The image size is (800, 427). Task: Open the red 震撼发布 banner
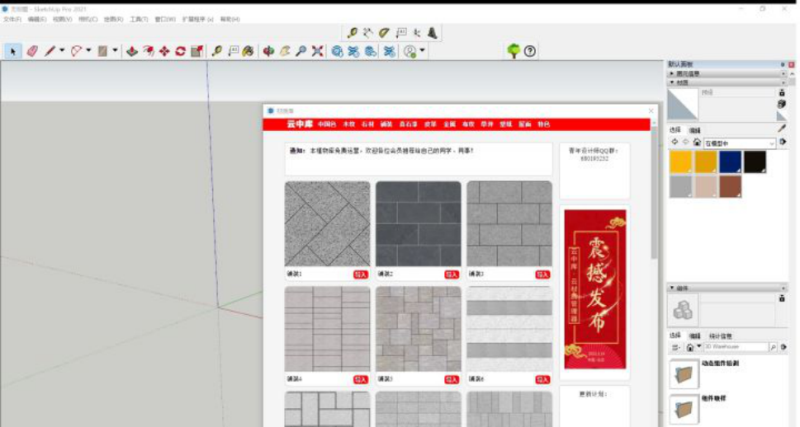click(595, 289)
